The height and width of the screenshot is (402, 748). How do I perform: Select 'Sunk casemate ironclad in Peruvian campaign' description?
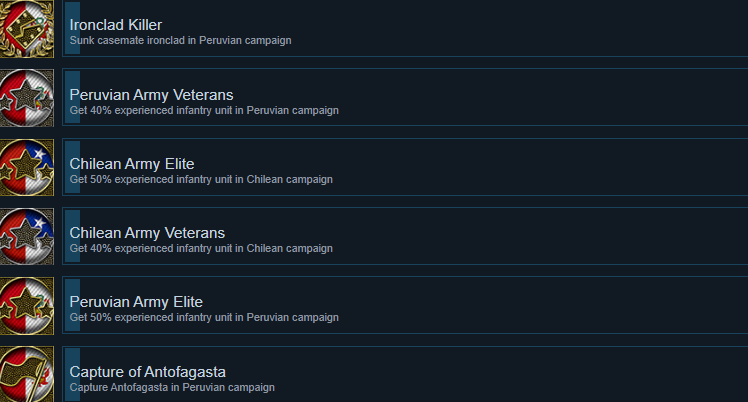pyautogui.click(x=180, y=41)
